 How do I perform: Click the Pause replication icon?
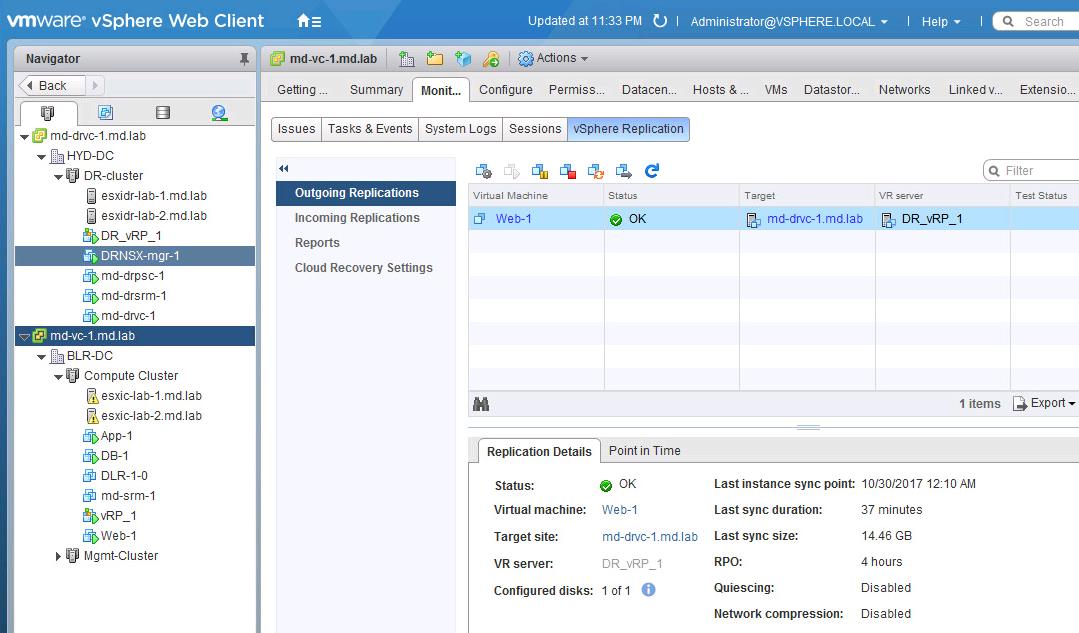click(540, 171)
